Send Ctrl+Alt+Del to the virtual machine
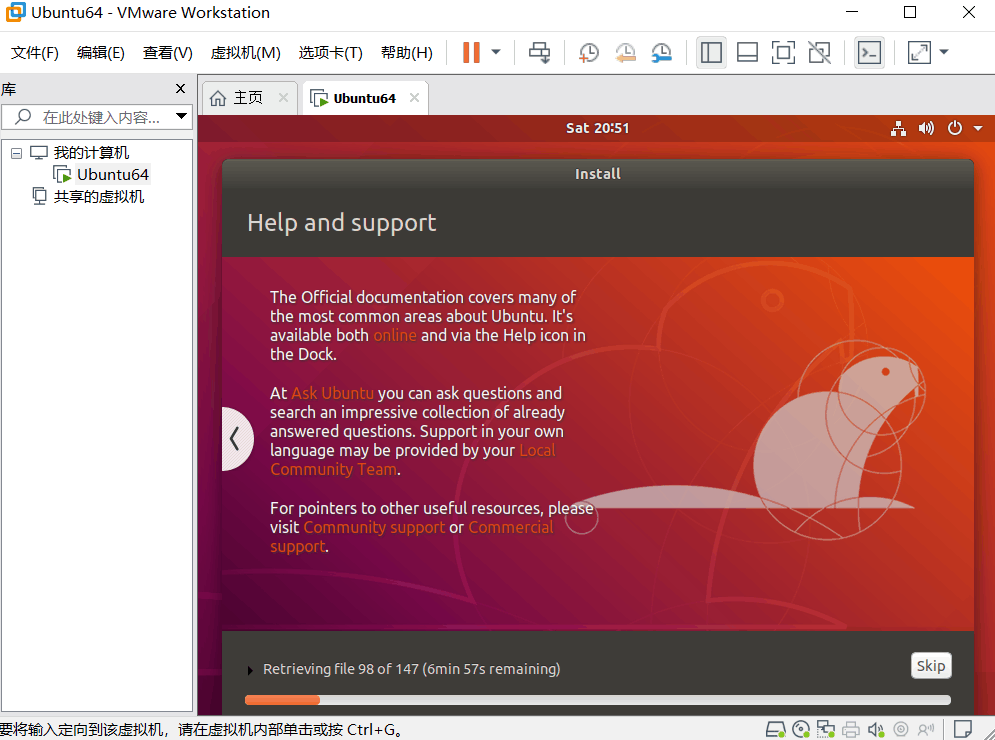Viewport: 995px width, 740px height. coord(539,52)
